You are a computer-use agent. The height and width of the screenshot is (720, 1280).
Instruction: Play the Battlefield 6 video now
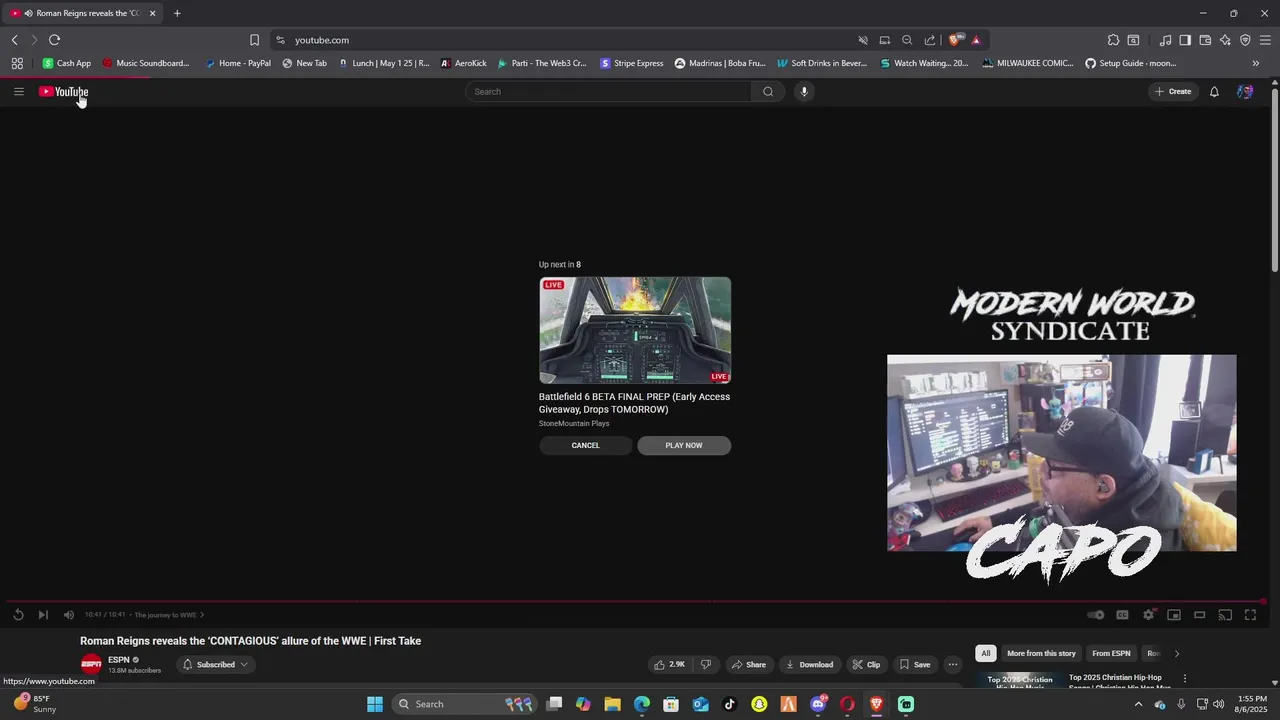(684, 445)
